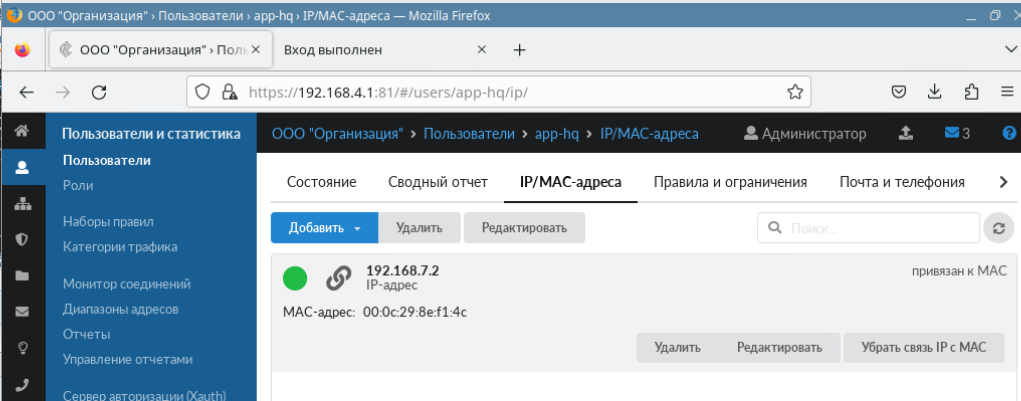Click Удалить in the 192.168.7.2 entry
1021x401 pixels.
pyautogui.click(x=678, y=348)
